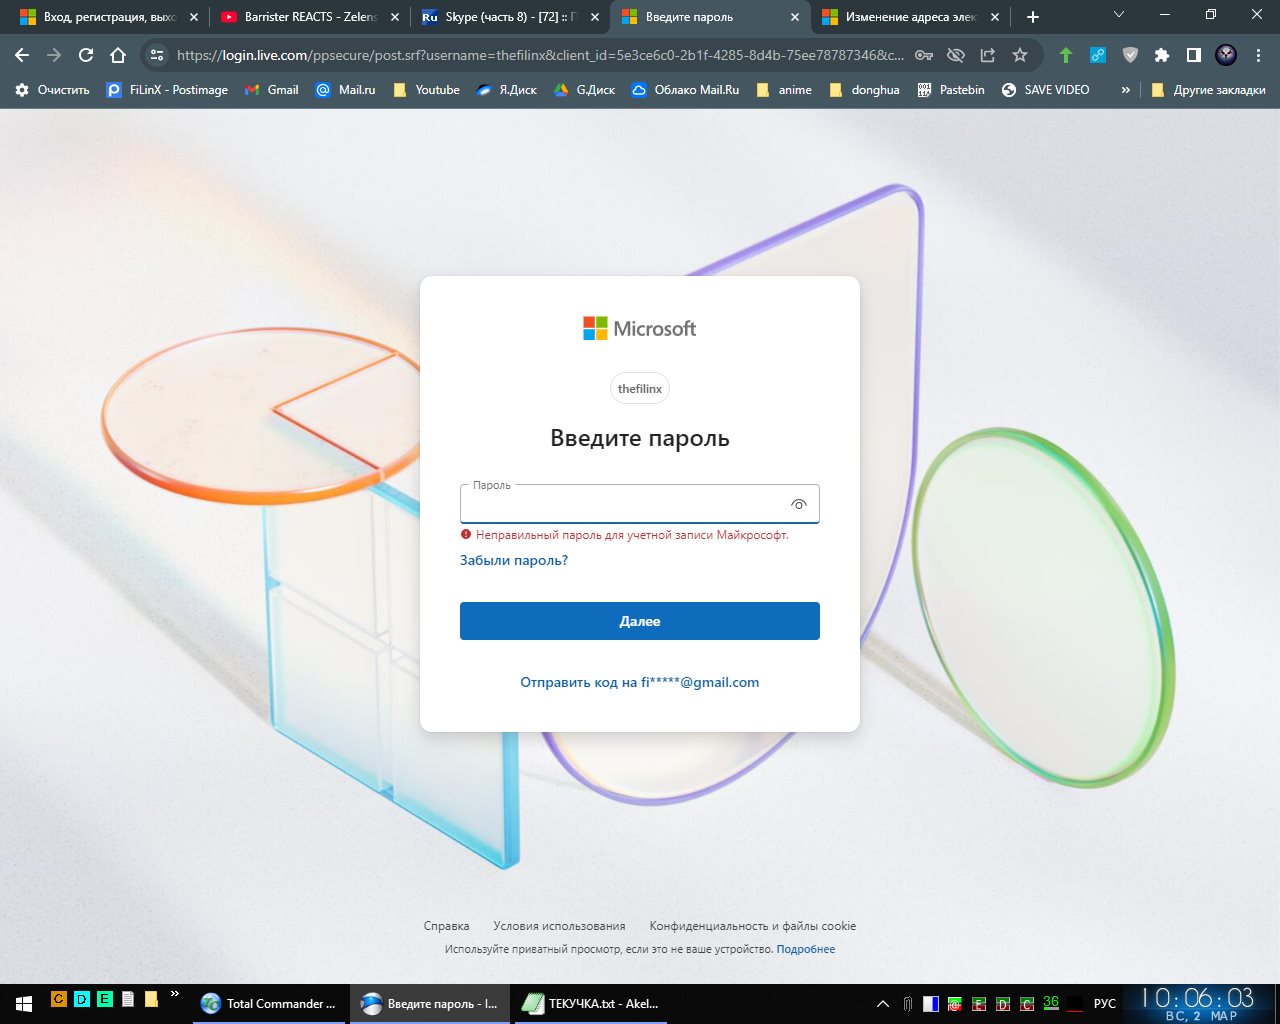Bookmark this page with the star icon

coord(1020,55)
